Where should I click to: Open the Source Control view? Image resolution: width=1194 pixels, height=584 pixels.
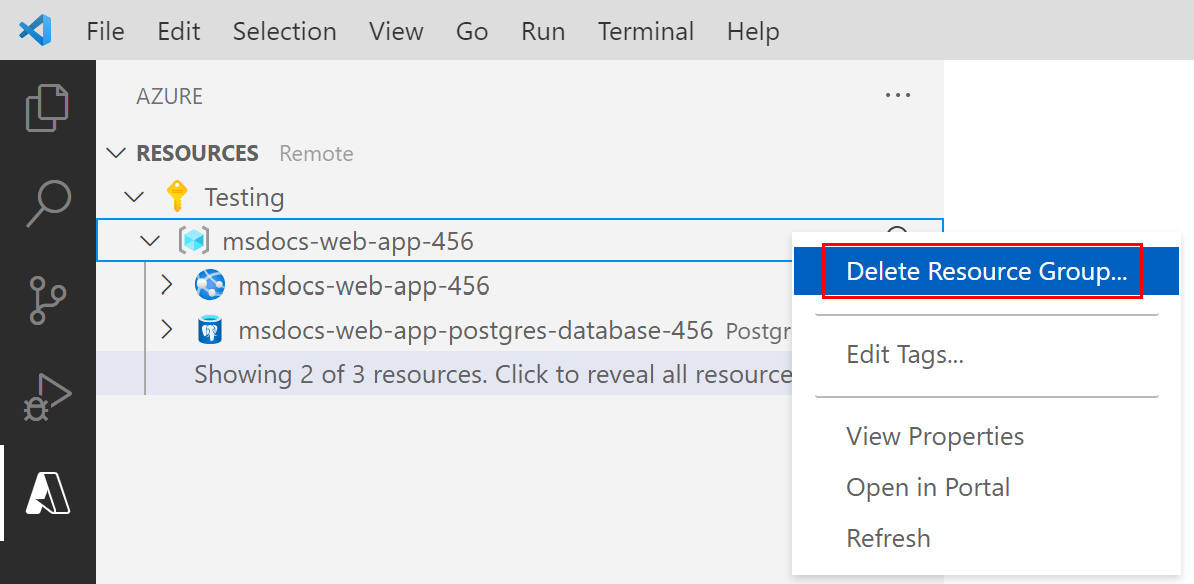[47, 299]
